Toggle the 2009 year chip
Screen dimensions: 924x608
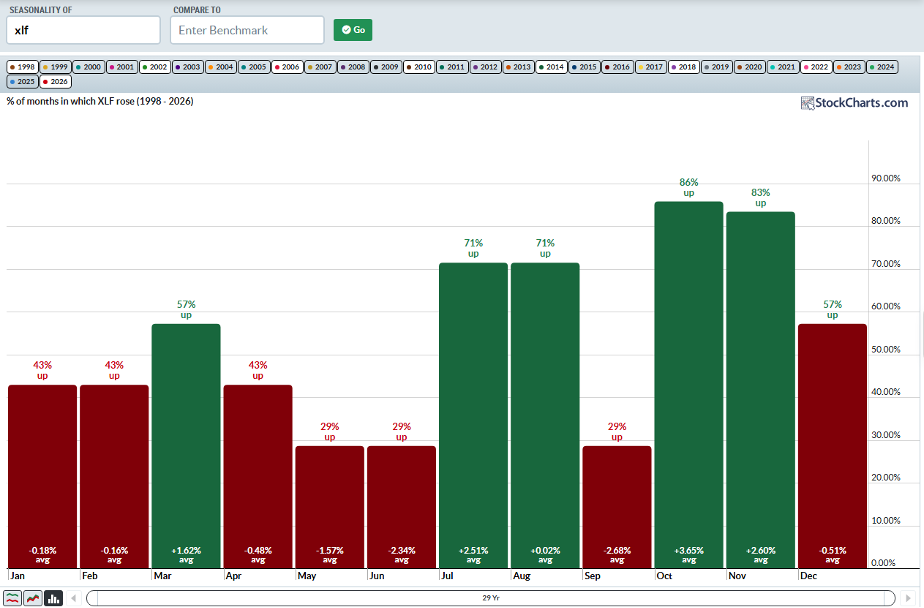tap(385, 67)
